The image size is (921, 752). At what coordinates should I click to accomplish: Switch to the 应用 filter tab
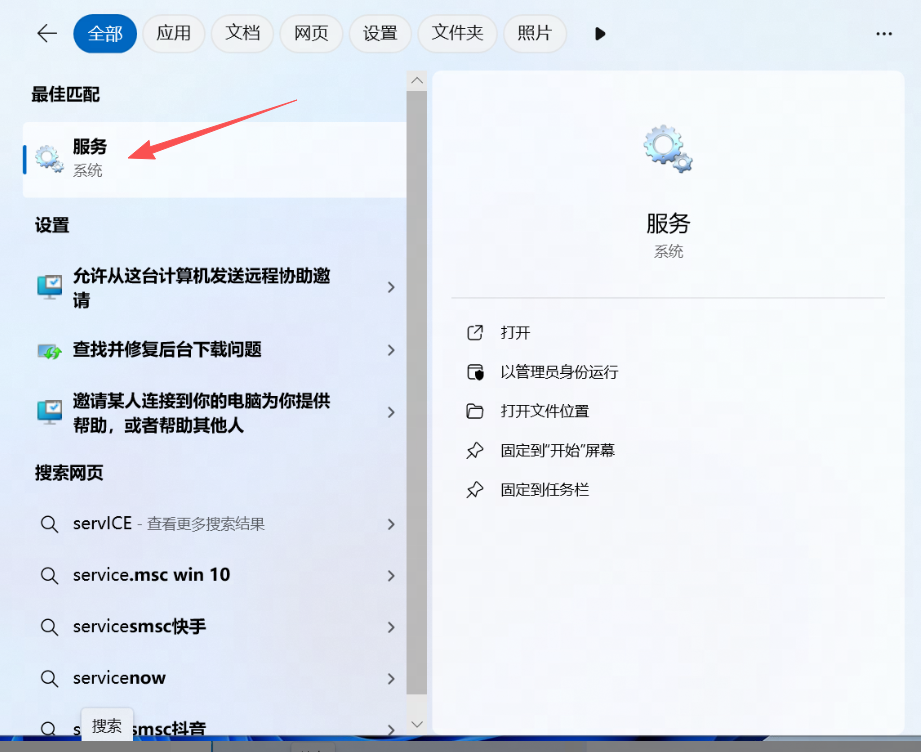(x=173, y=33)
